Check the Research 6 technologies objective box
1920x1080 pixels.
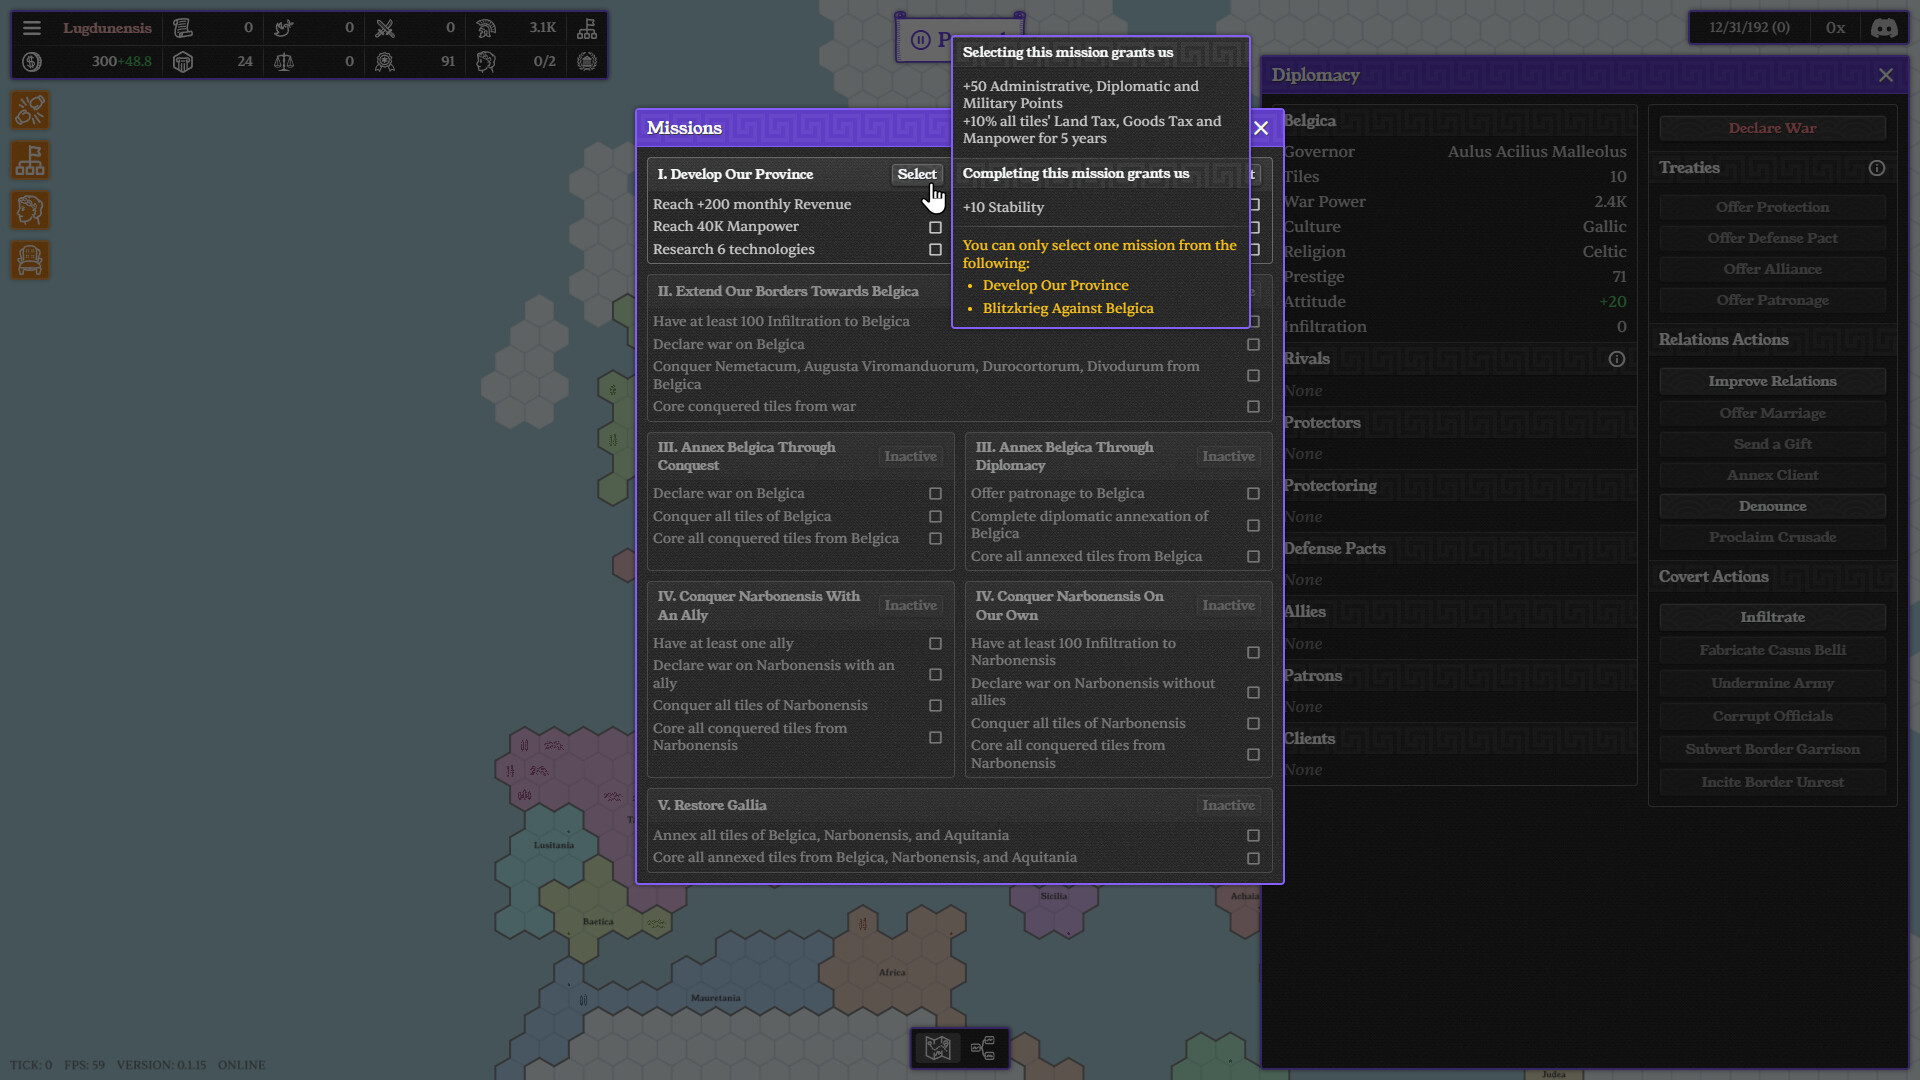click(x=935, y=249)
